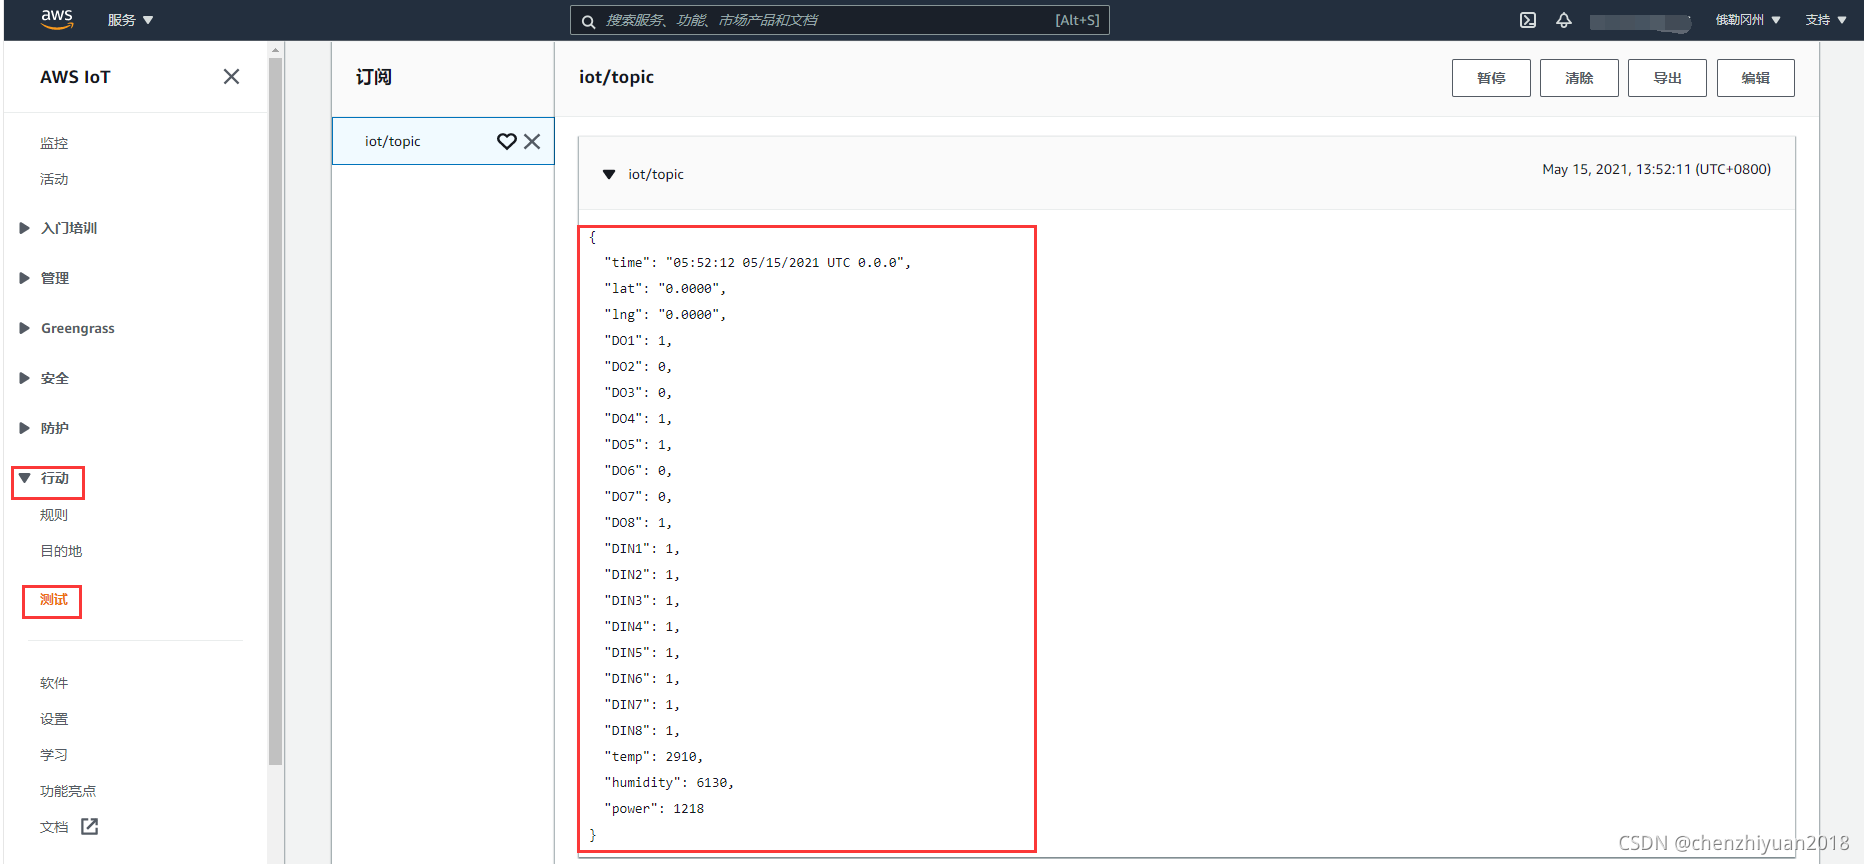The width and height of the screenshot is (1864, 864).
Task: Open external link icon next to 文档
Action: (89, 826)
